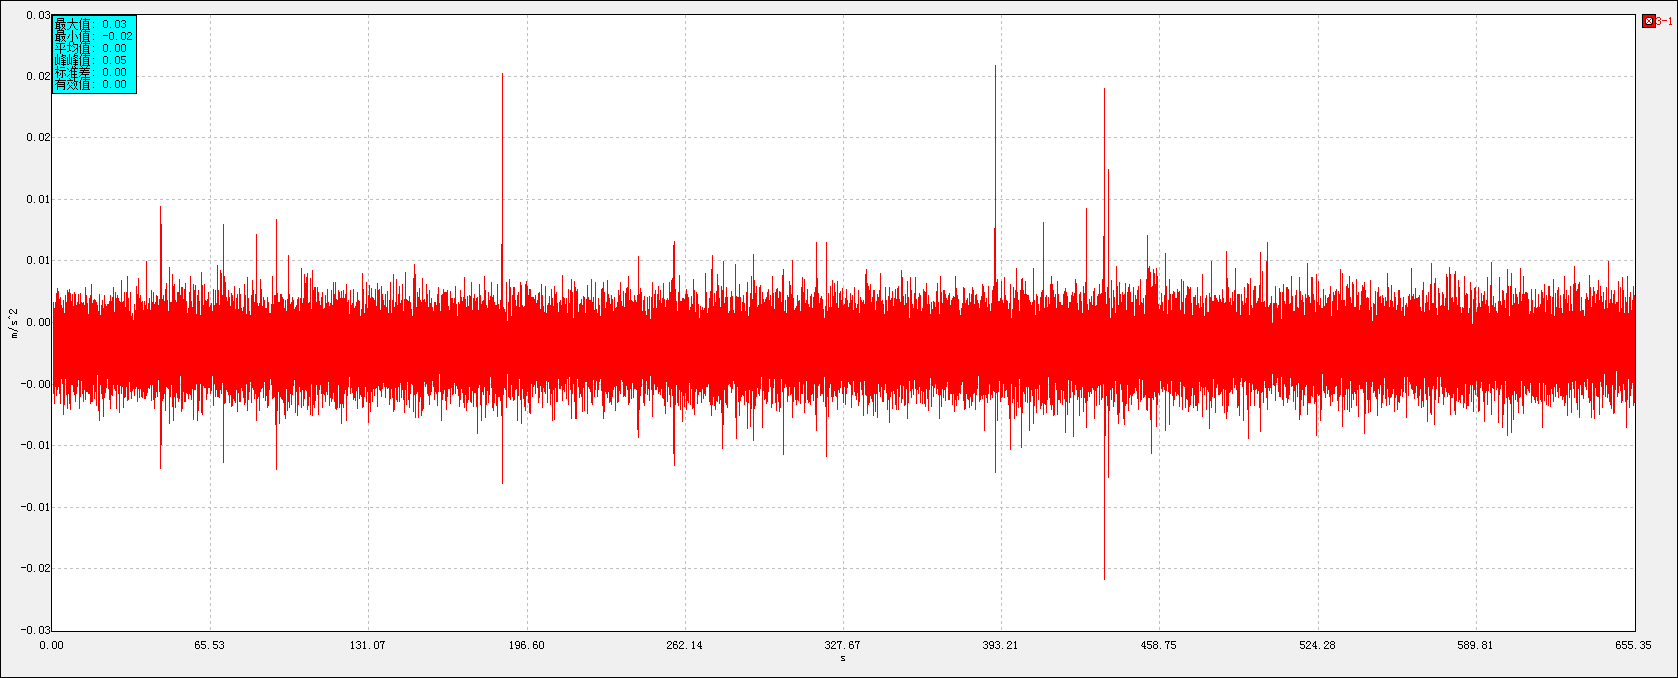1678x678 pixels.
Task: Select the 65.53 time axis label
Action: (x=209, y=645)
